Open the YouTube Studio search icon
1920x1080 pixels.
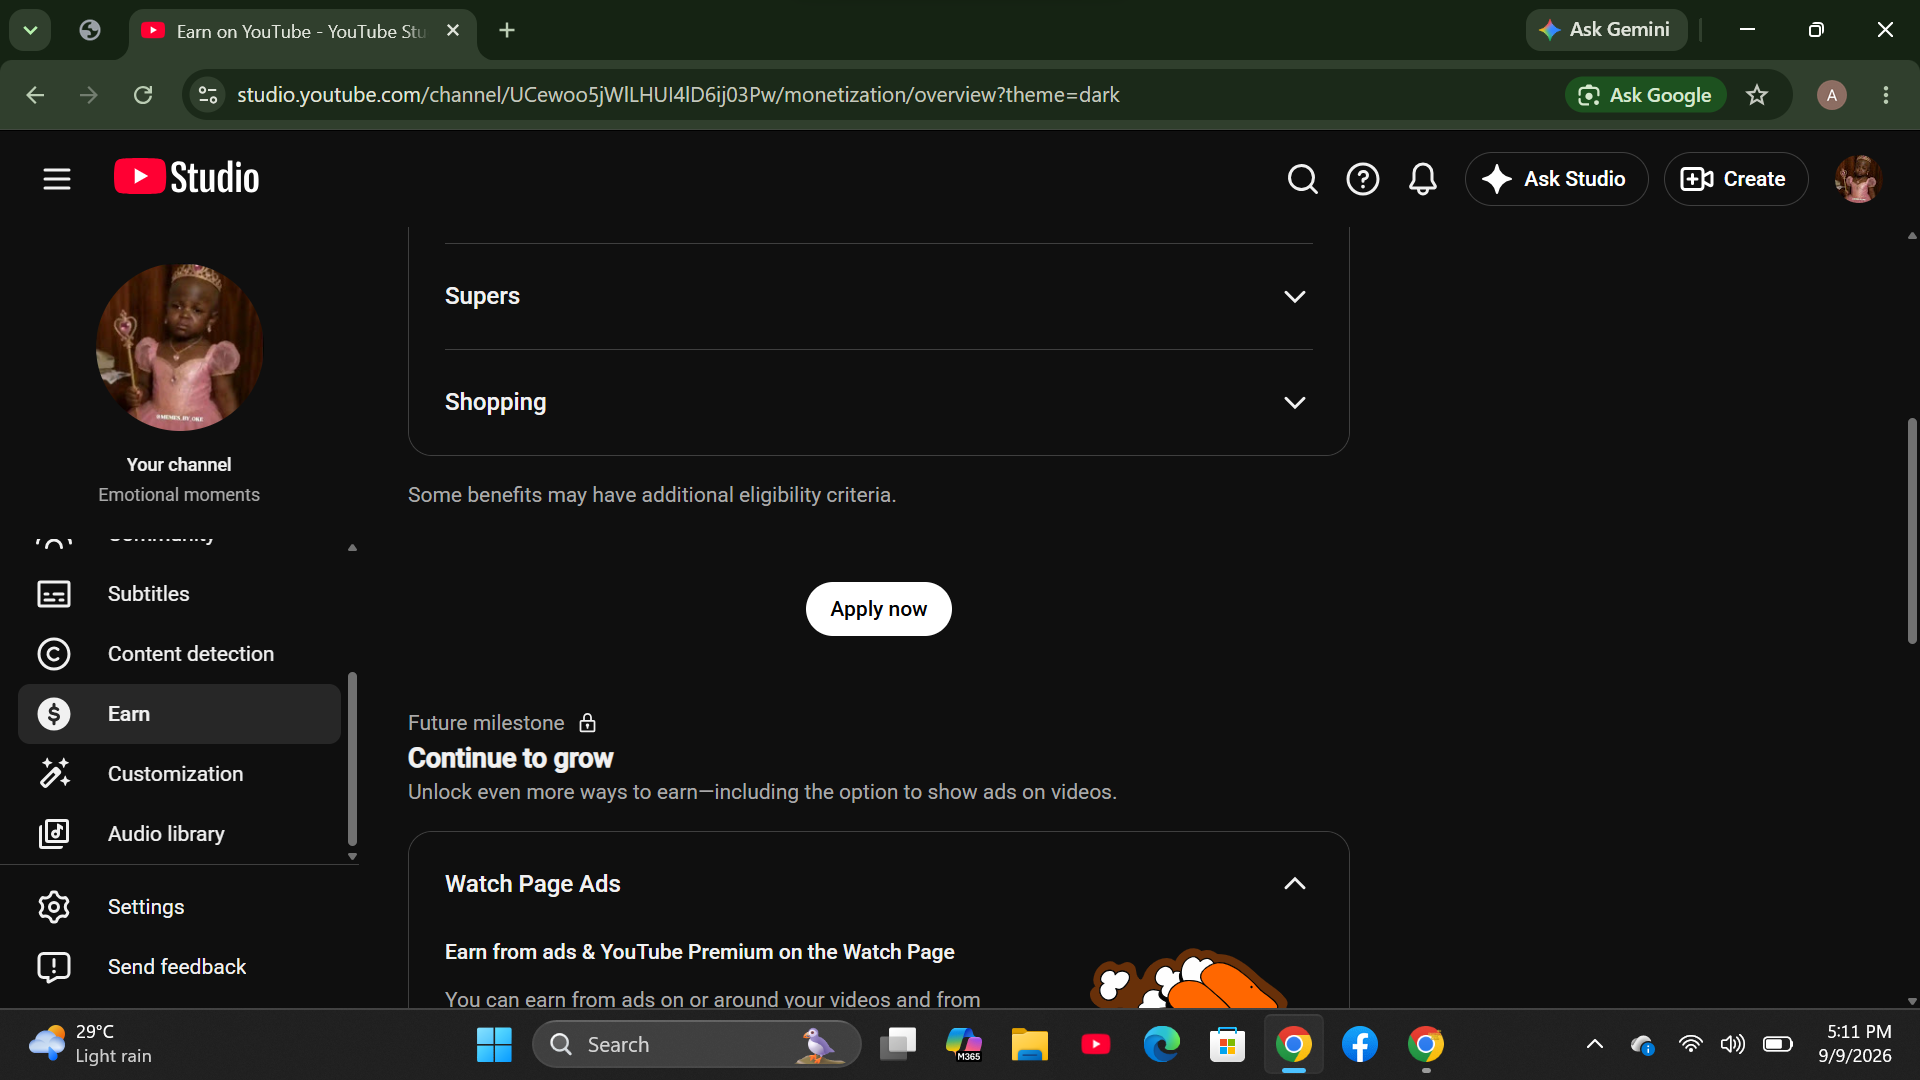click(x=1302, y=179)
